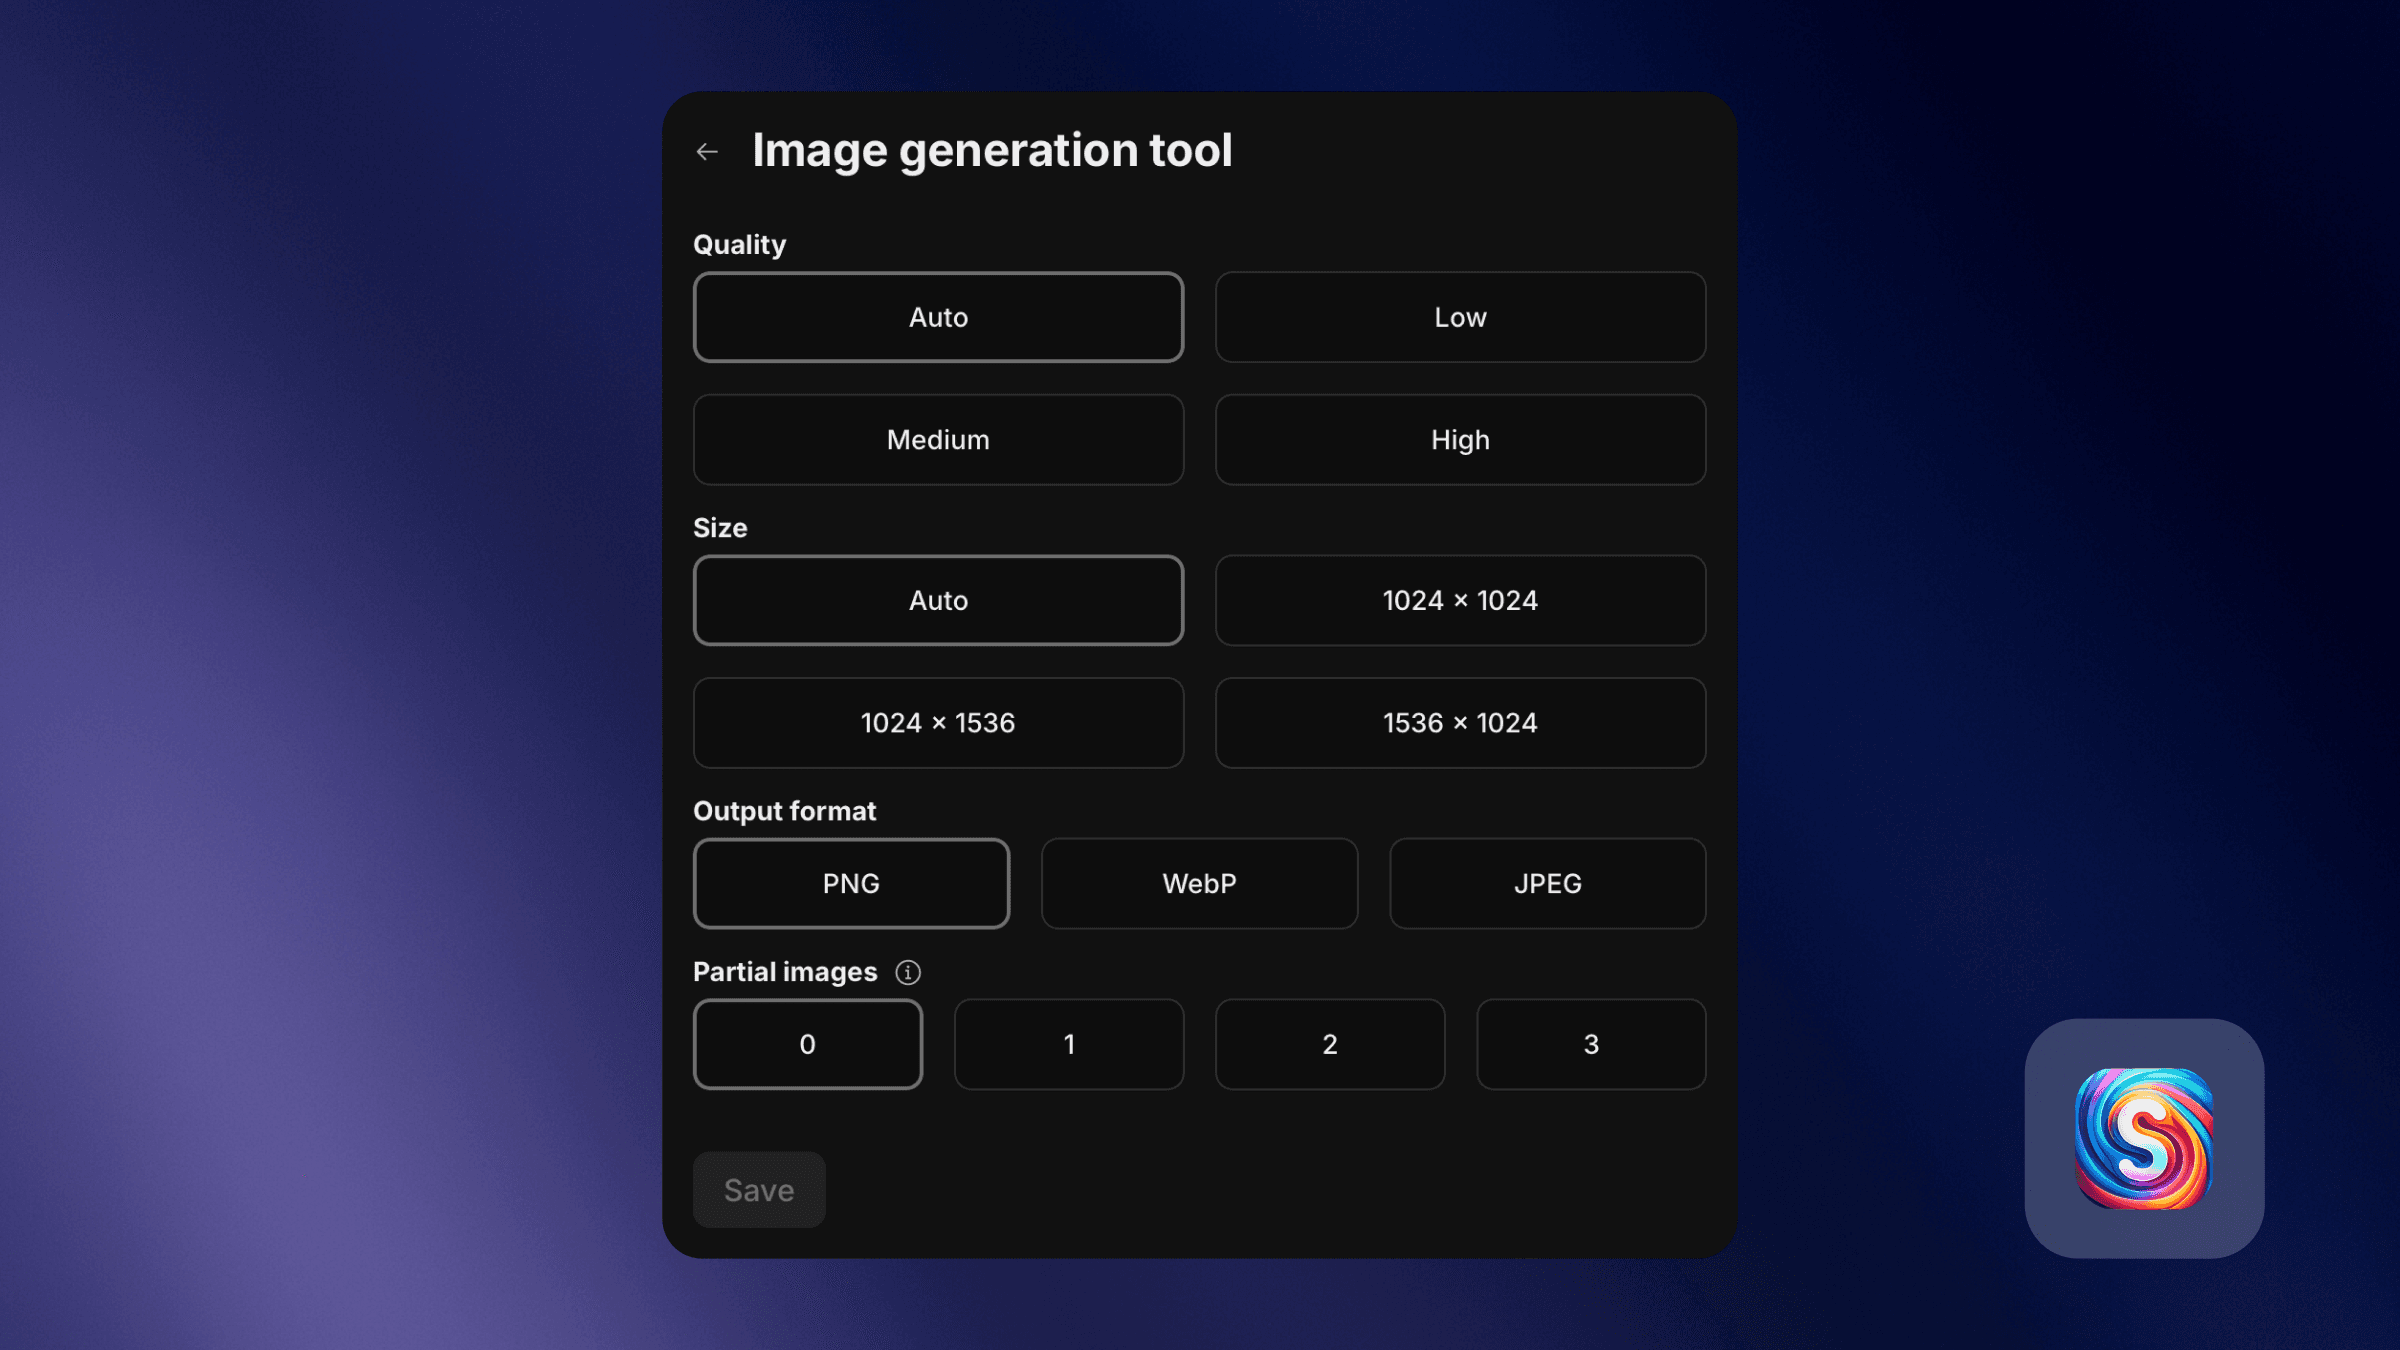Select High quality
The image size is (2400, 1350).
[x=1459, y=439]
